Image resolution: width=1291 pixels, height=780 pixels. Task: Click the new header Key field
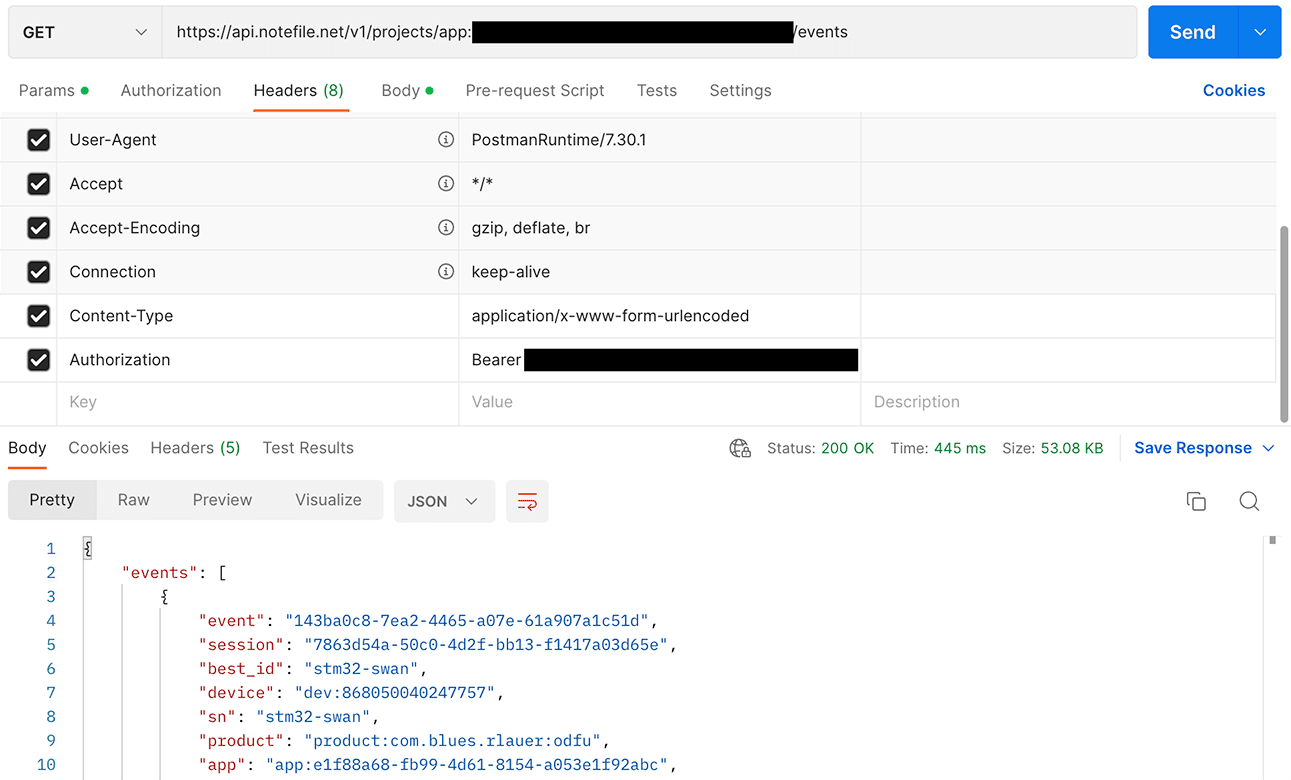[258, 402]
